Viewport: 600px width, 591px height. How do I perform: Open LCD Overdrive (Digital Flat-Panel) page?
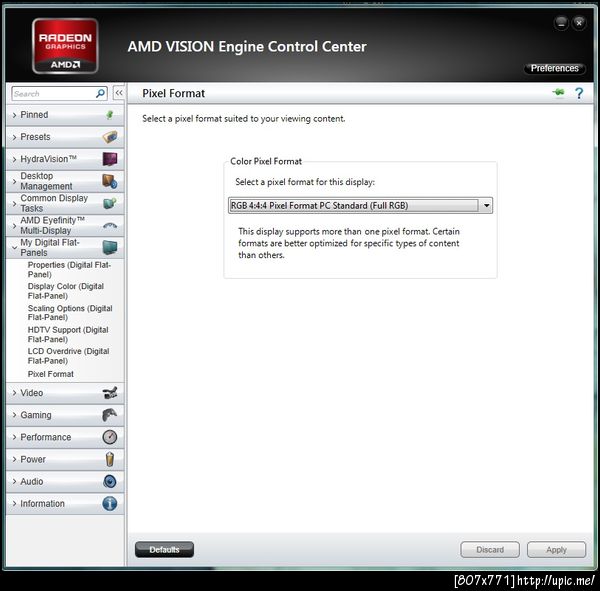click(68, 356)
